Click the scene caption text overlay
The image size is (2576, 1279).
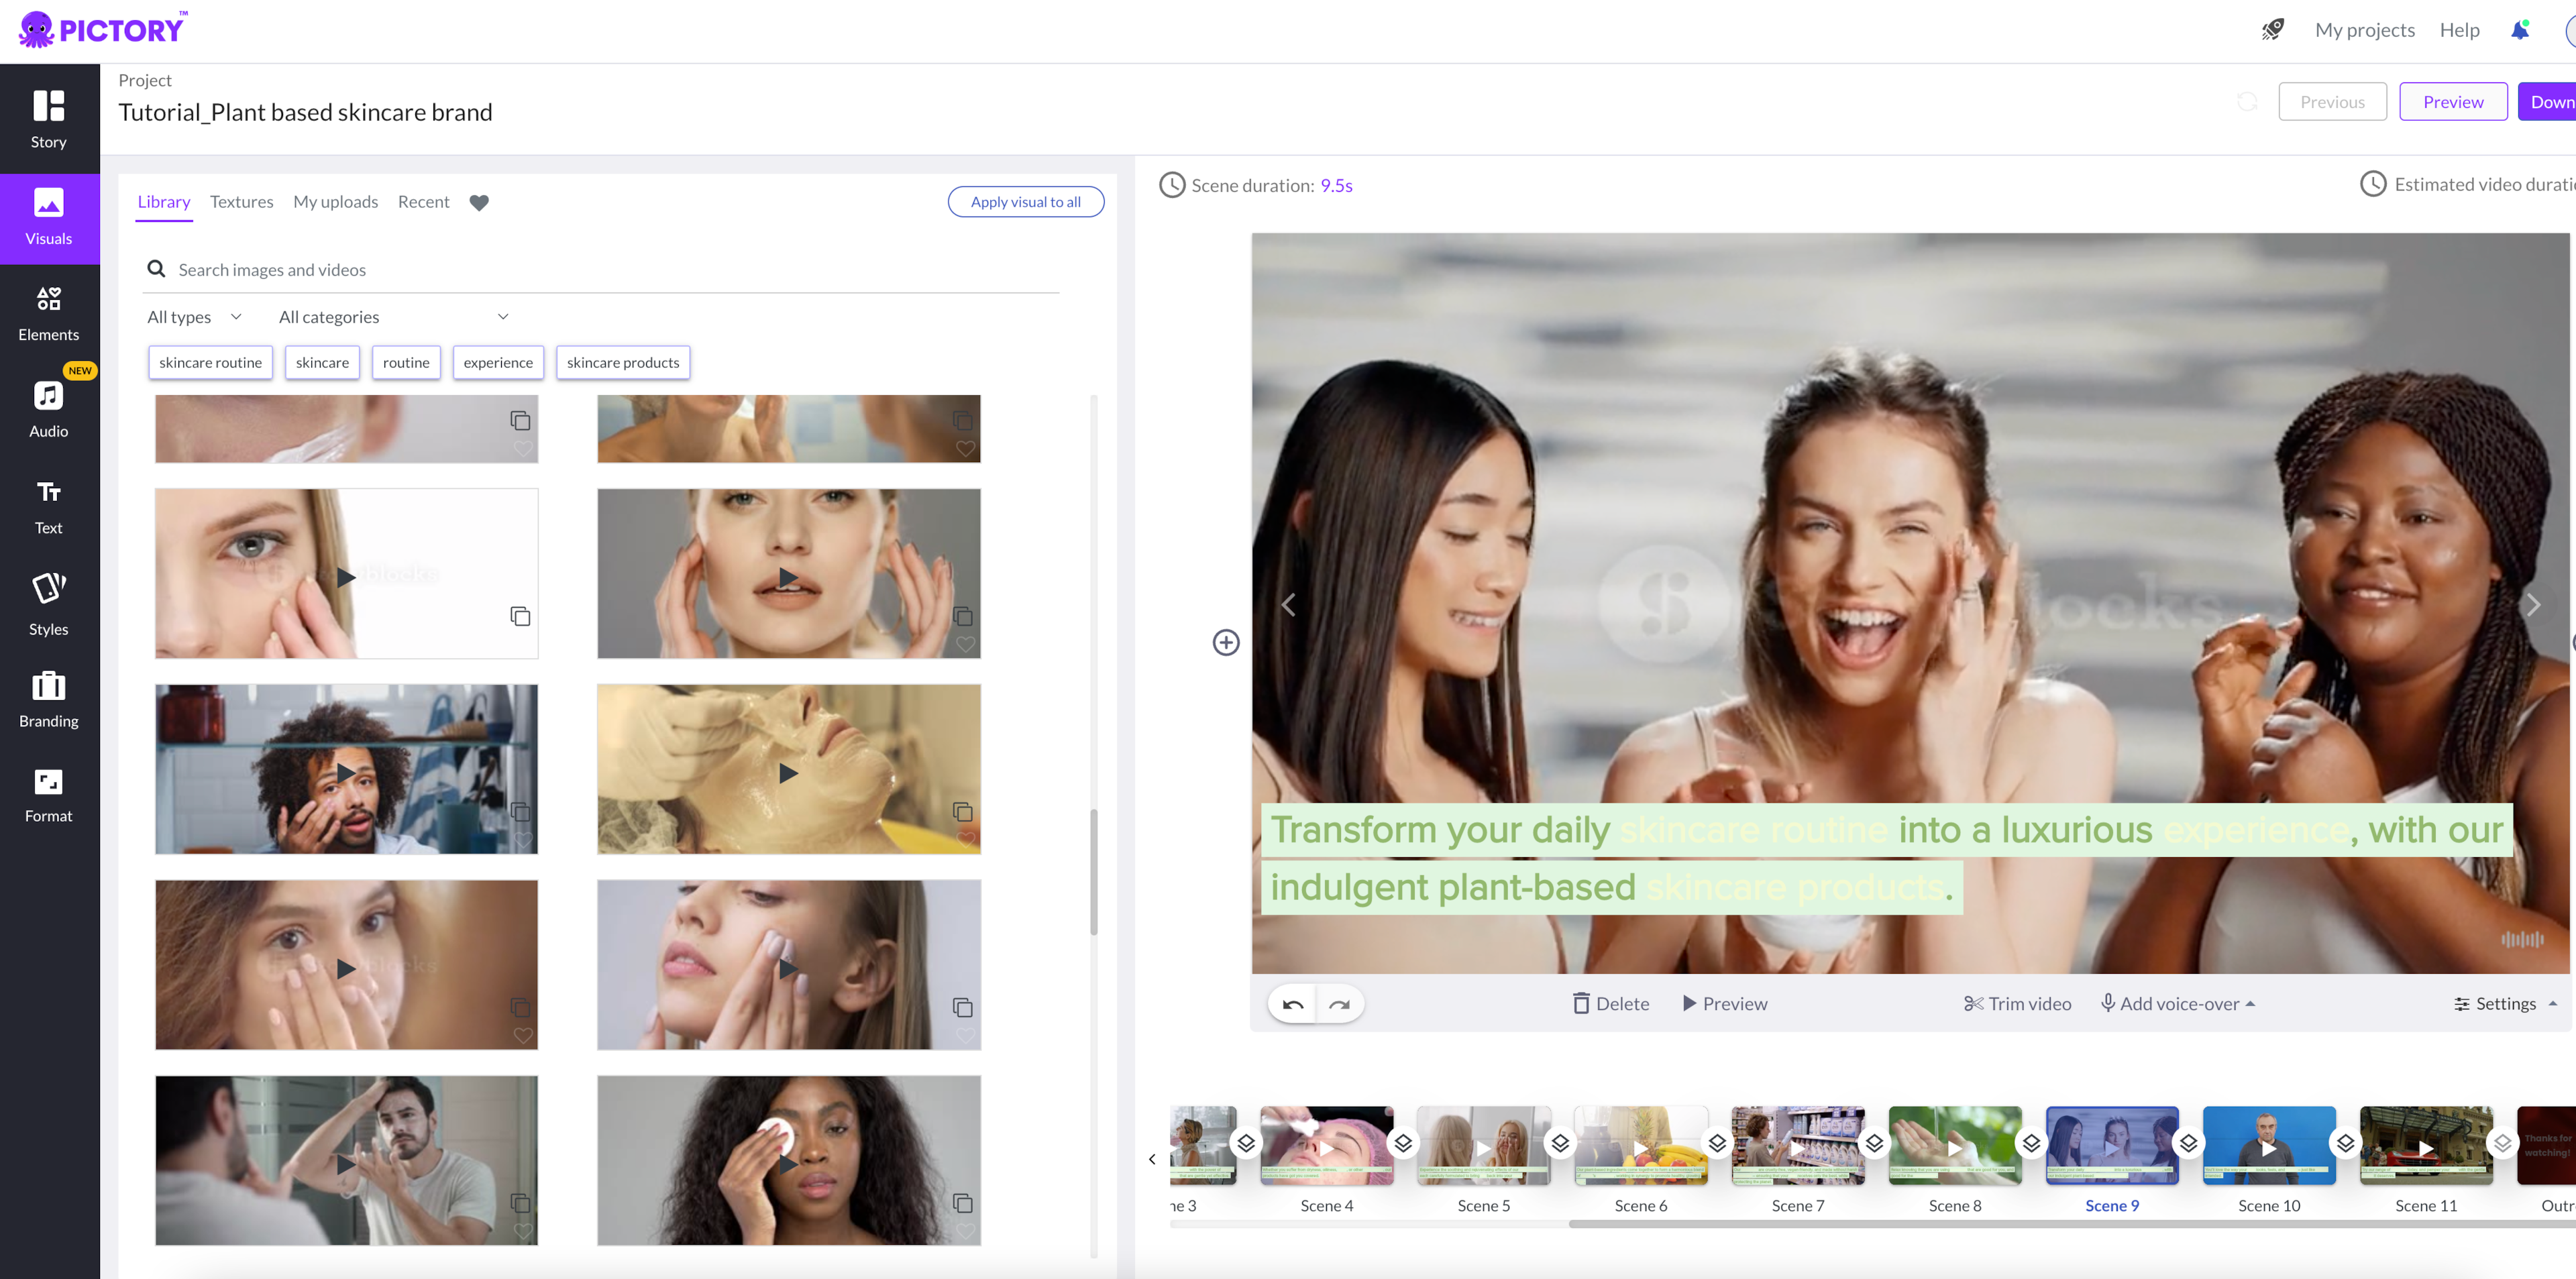(1886, 858)
